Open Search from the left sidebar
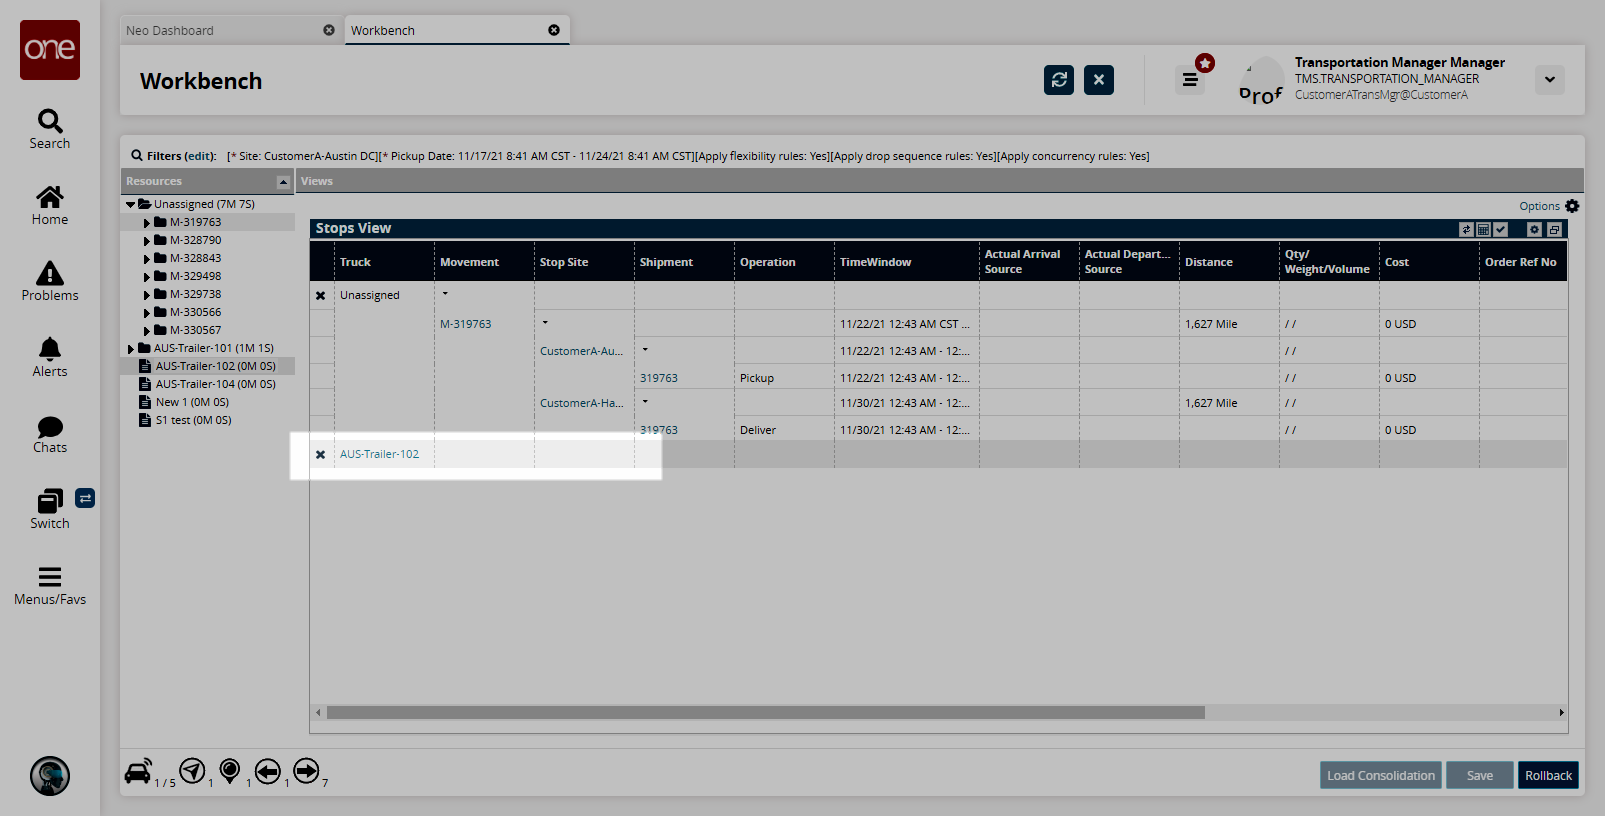This screenshot has height=816, width=1605. pos(50,129)
